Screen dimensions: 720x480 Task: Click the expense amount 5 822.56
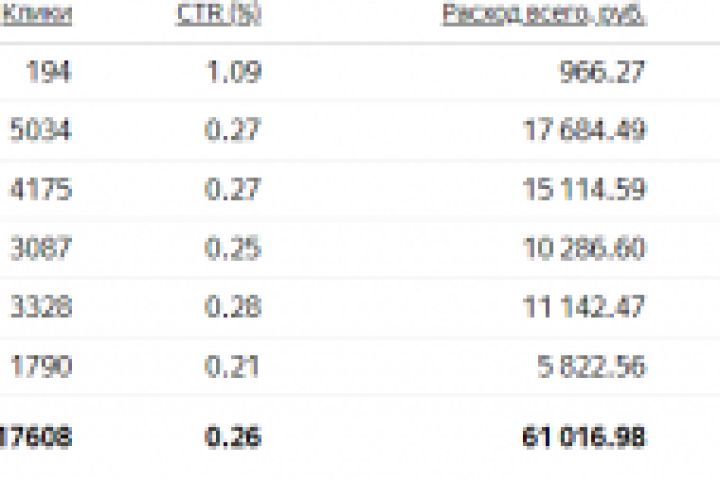pyautogui.click(x=593, y=365)
